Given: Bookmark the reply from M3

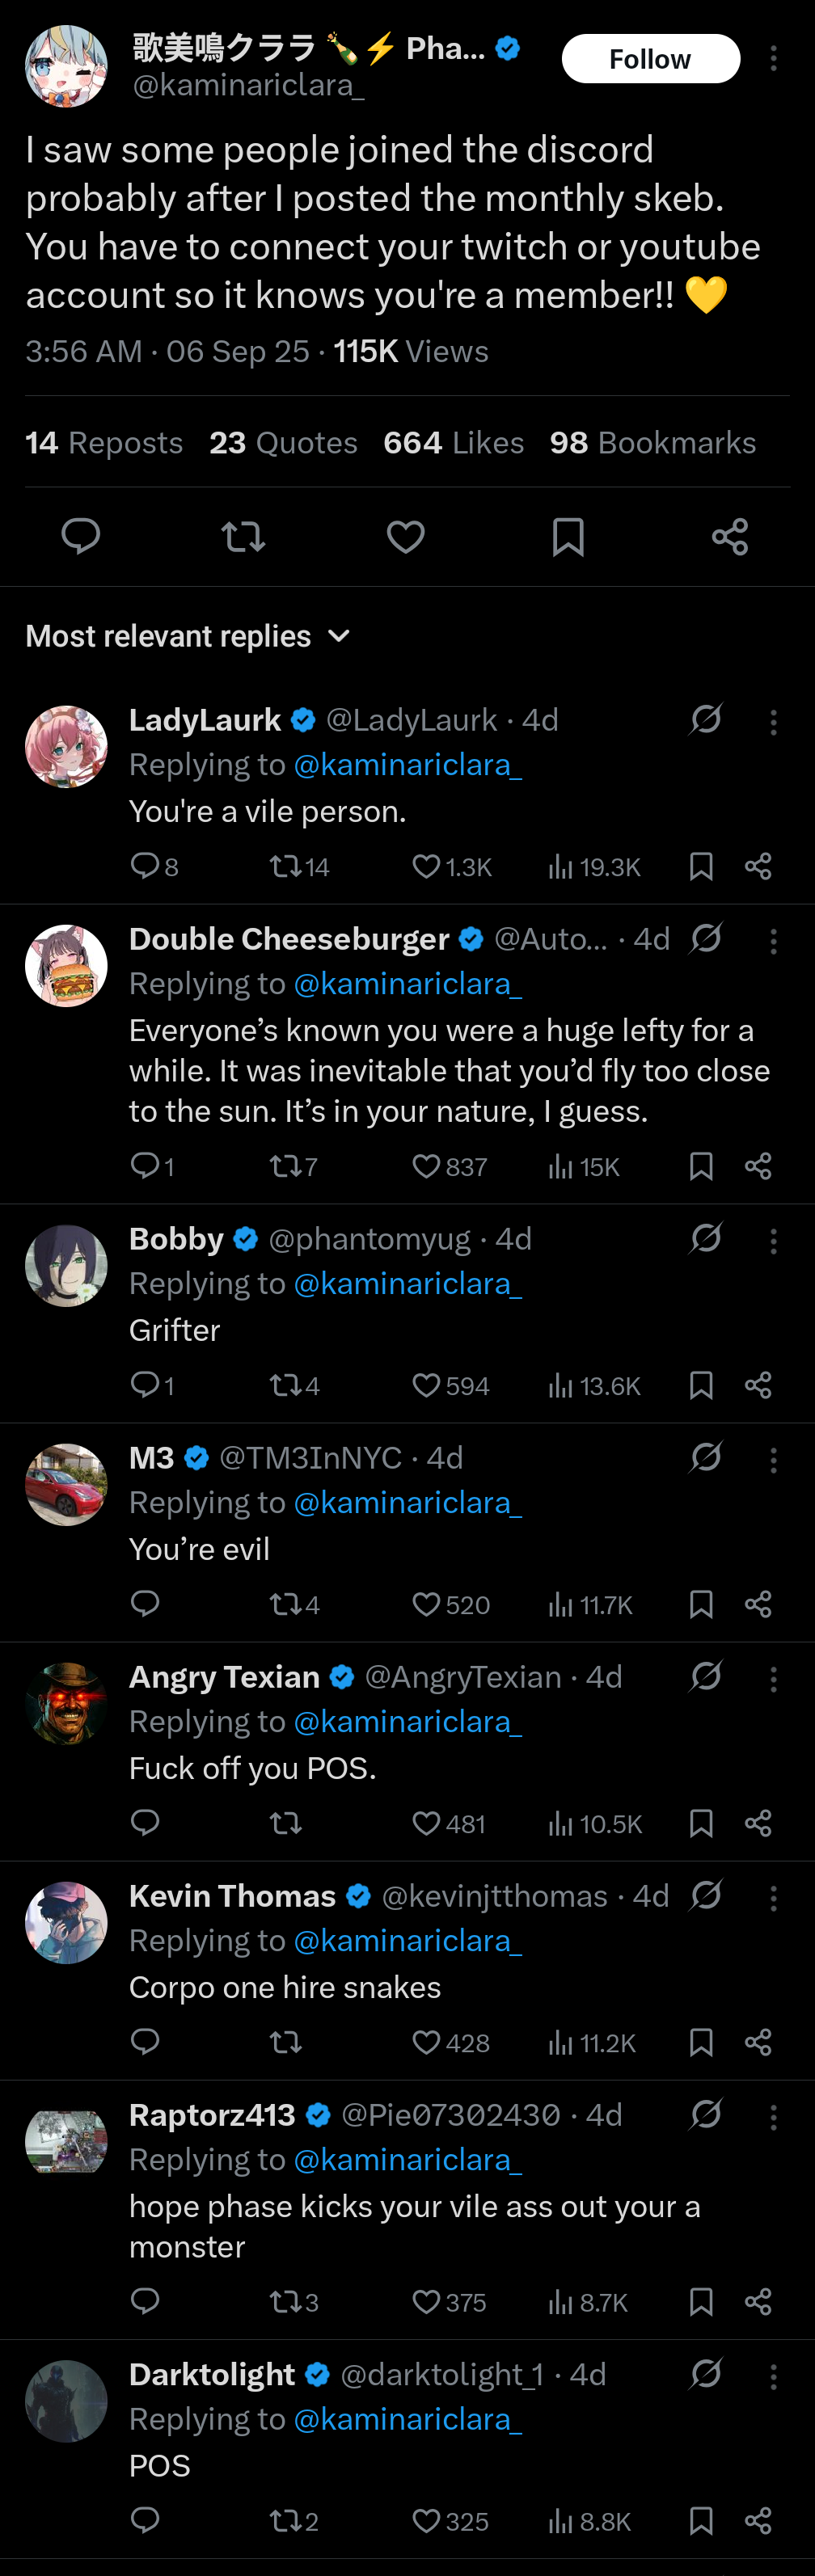Looking at the screenshot, I should click(x=701, y=1604).
